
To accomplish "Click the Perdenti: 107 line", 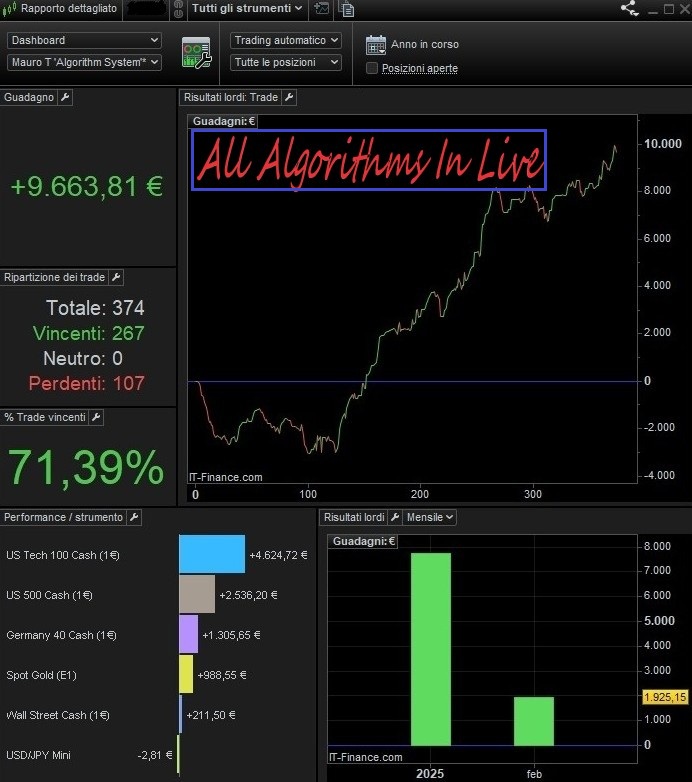I will tap(87, 384).
